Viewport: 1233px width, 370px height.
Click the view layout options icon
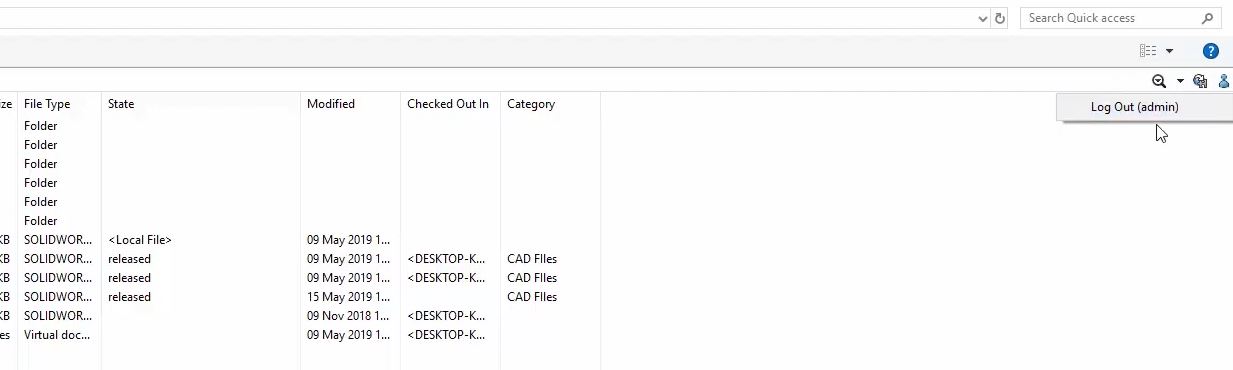pos(1148,51)
